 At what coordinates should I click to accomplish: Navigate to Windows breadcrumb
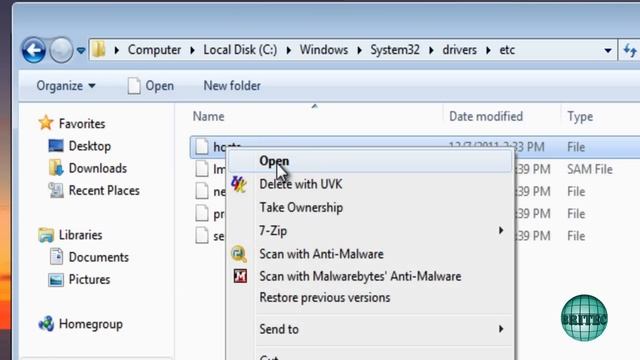click(324, 50)
